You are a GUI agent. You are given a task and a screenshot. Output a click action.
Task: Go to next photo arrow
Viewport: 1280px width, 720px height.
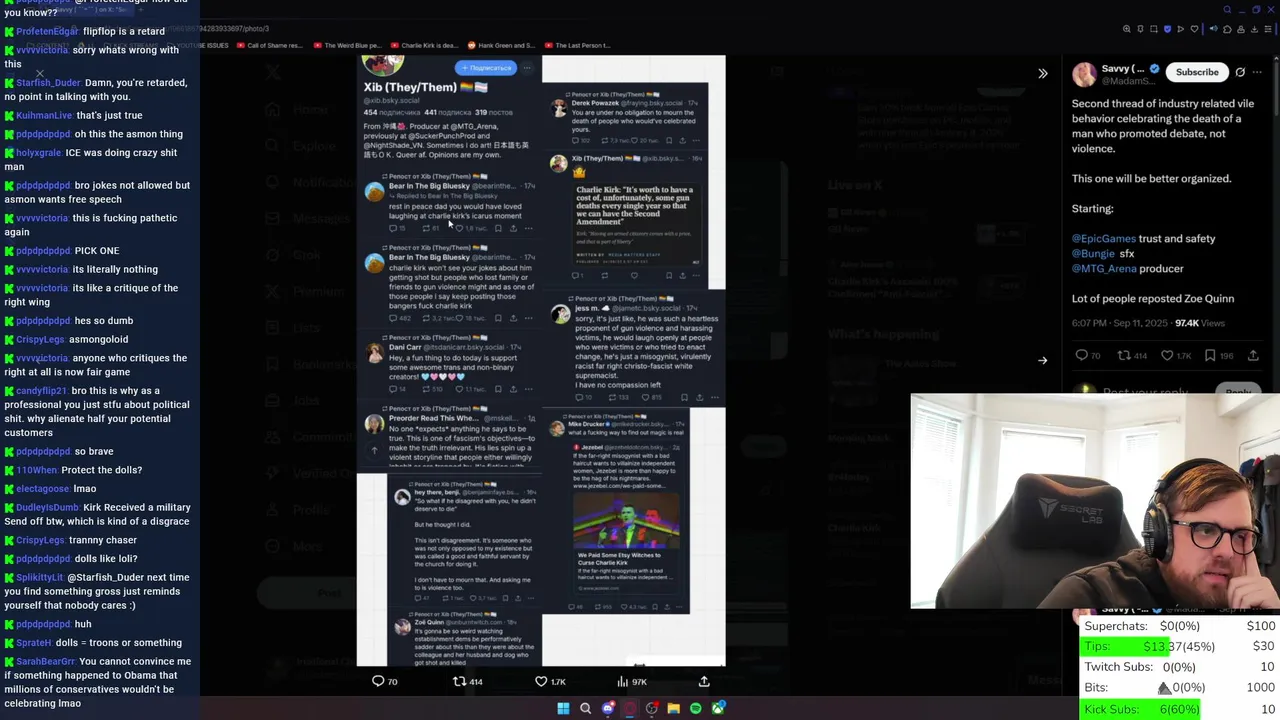1042,361
